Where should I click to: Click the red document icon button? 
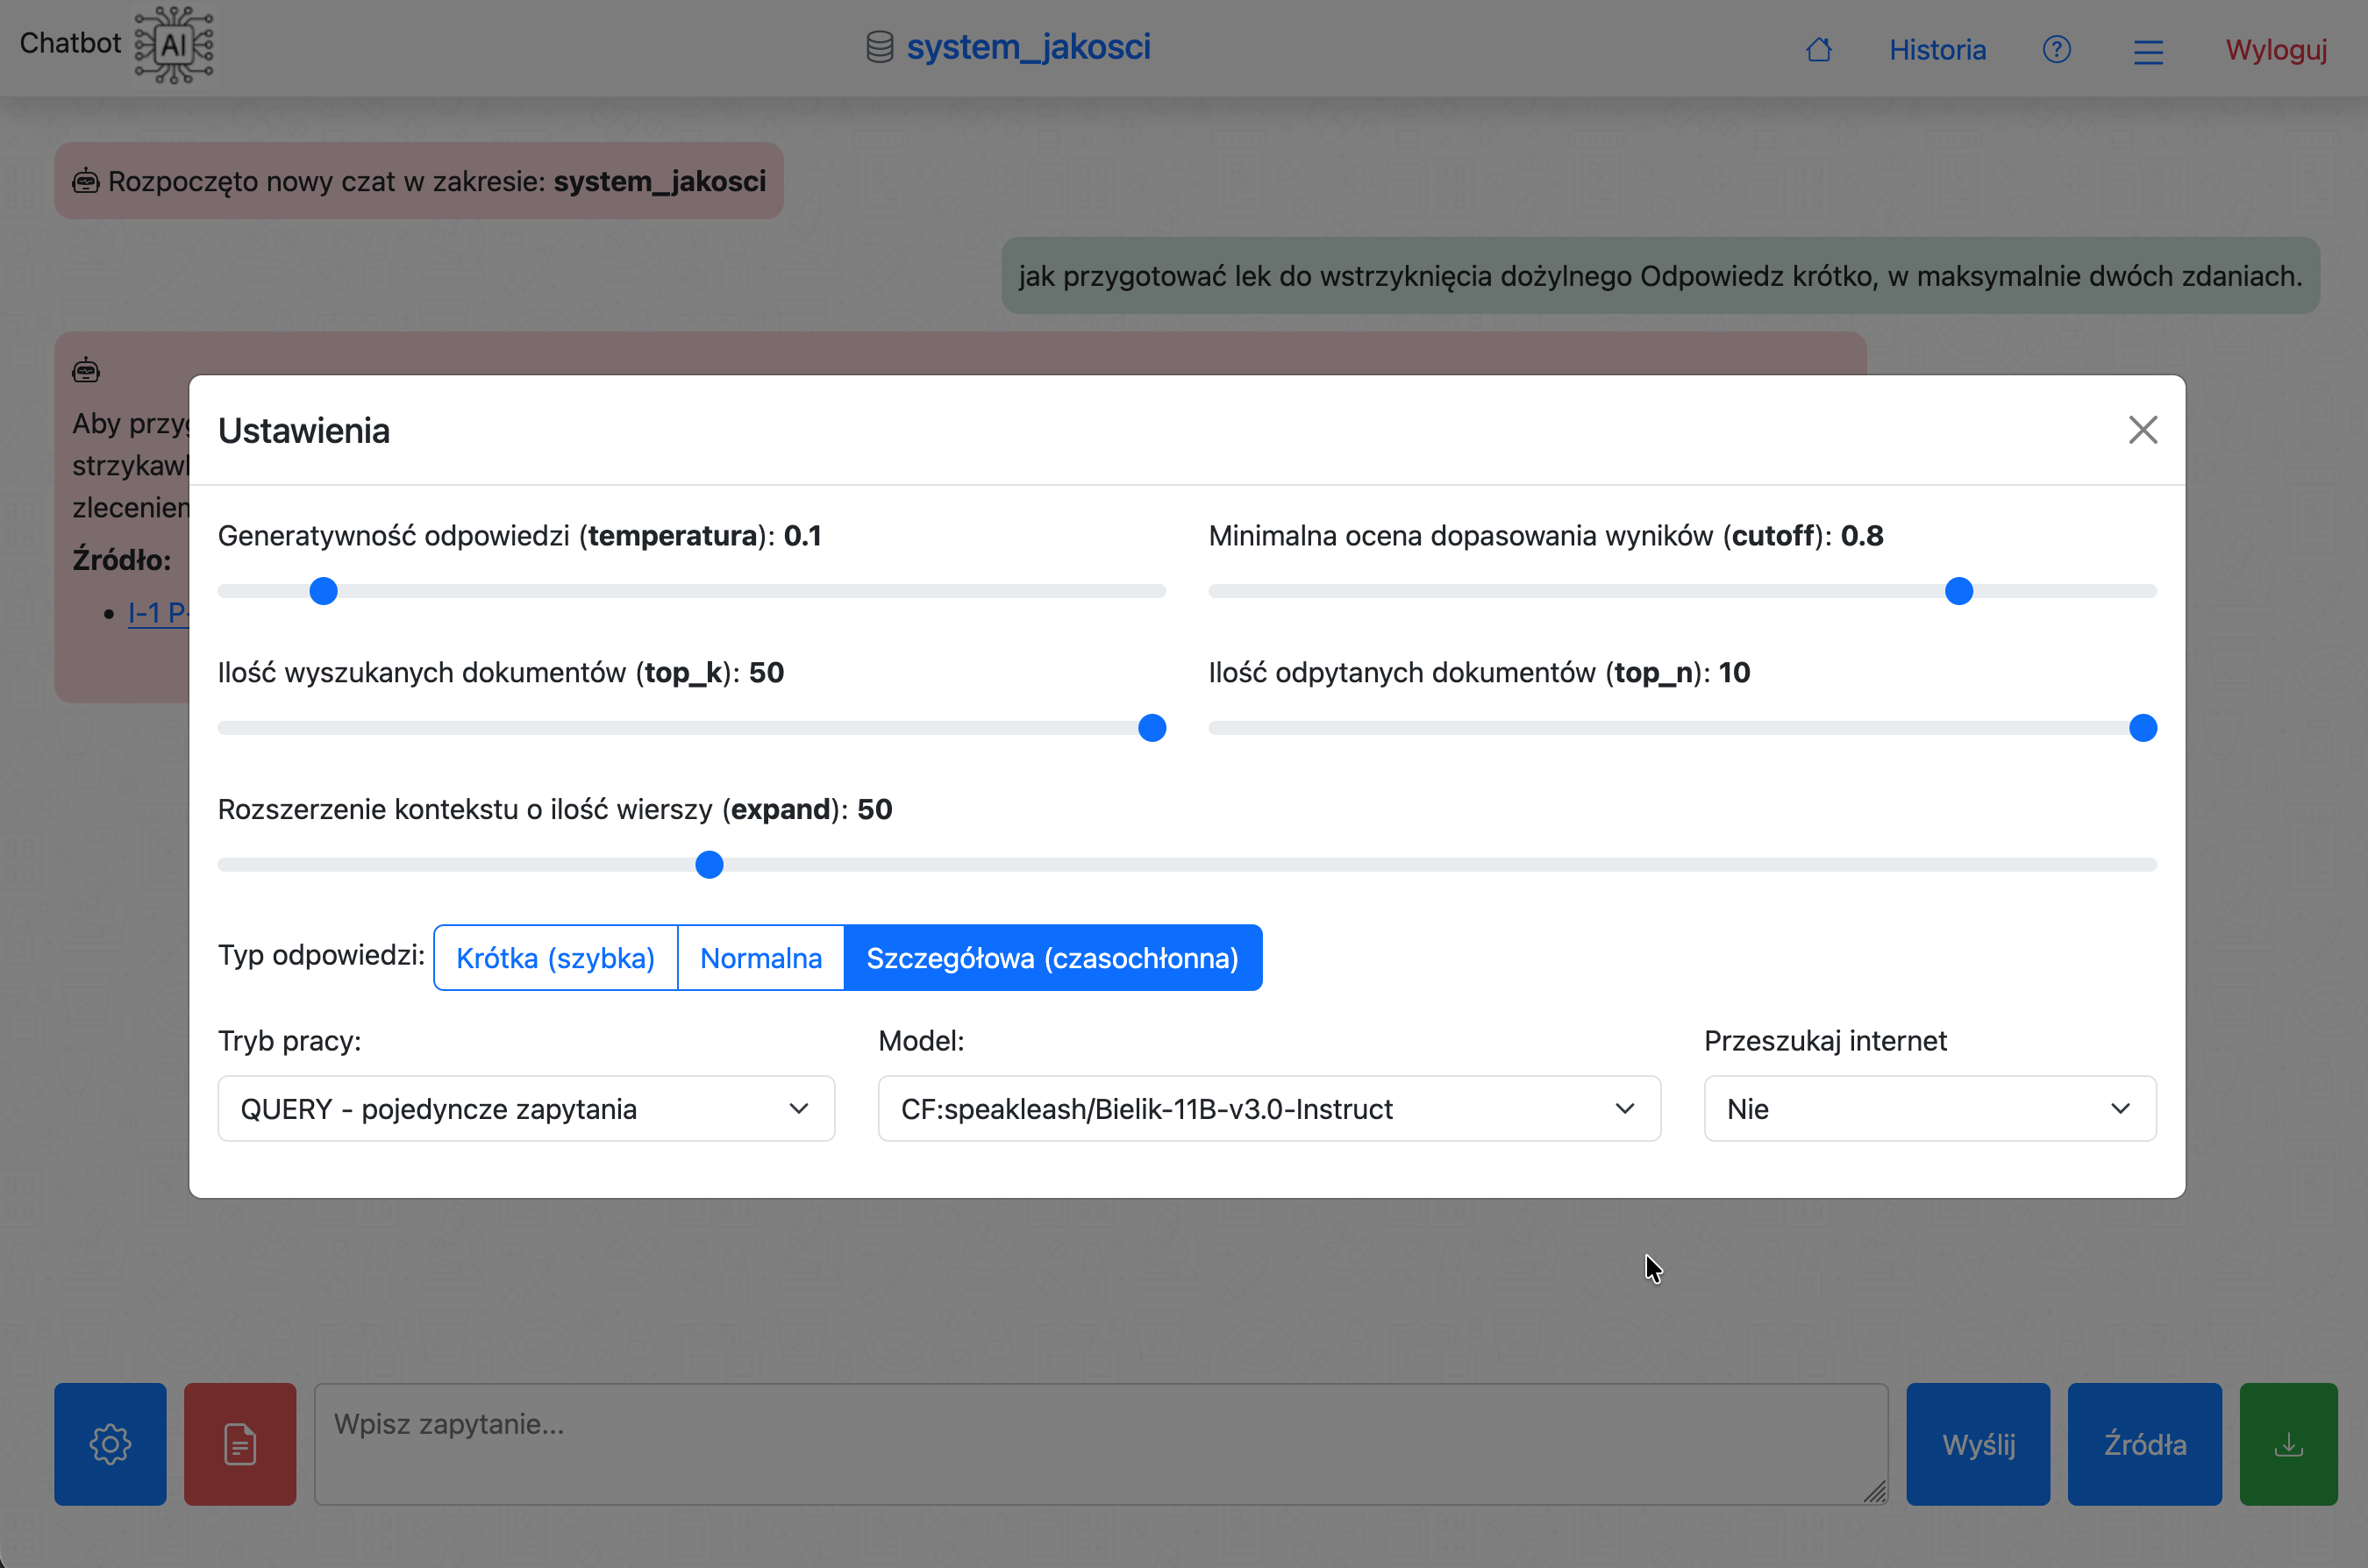click(240, 1443)
